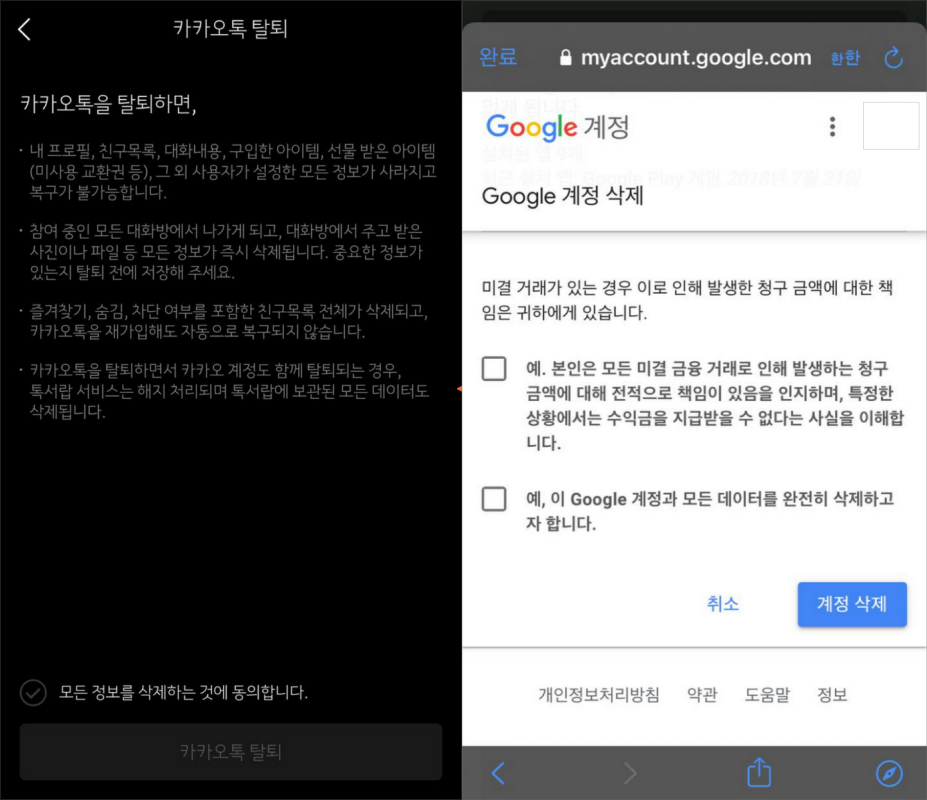The width and height of the screenshot is (927, 800).
Task: Check agreement to delete all information
Action: click(33, 692)
